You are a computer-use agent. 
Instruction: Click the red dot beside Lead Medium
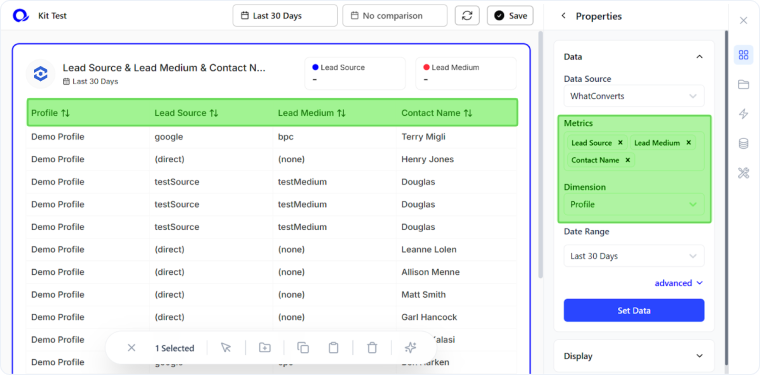(x=427, y=67)
